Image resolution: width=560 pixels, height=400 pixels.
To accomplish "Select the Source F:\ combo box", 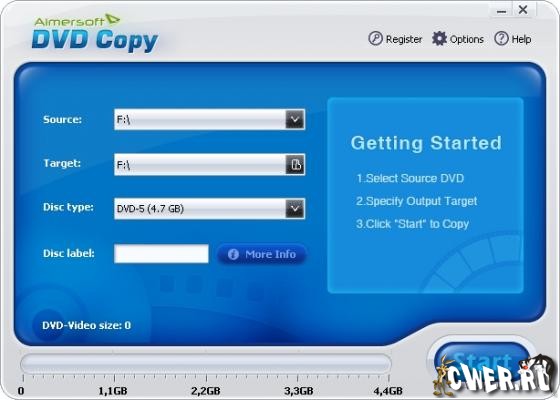I will (209, 119).
